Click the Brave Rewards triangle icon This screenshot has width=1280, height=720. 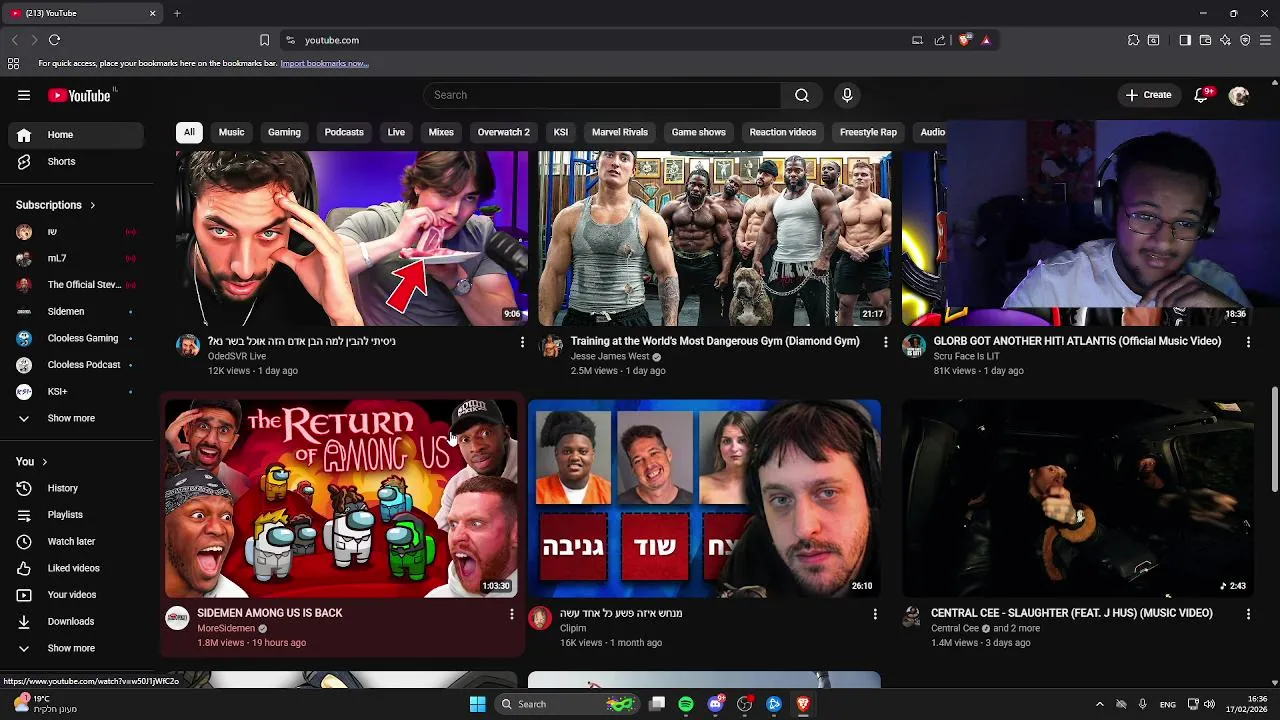(x=986, y=40)
